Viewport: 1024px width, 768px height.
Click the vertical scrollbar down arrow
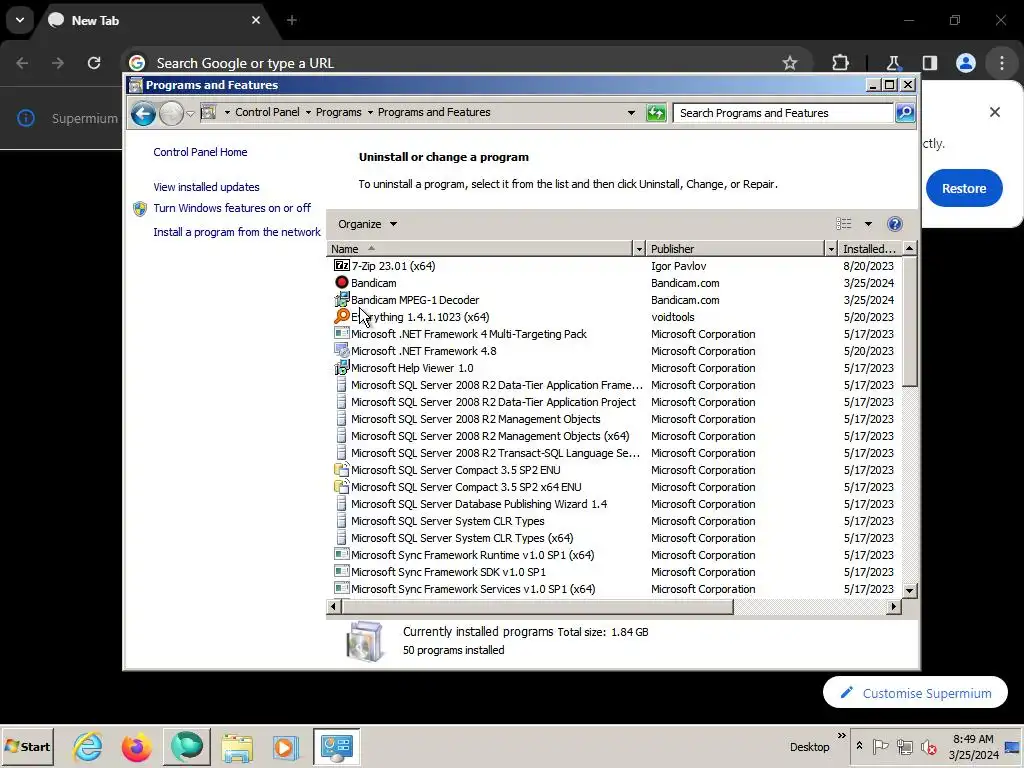pos(909,590)
